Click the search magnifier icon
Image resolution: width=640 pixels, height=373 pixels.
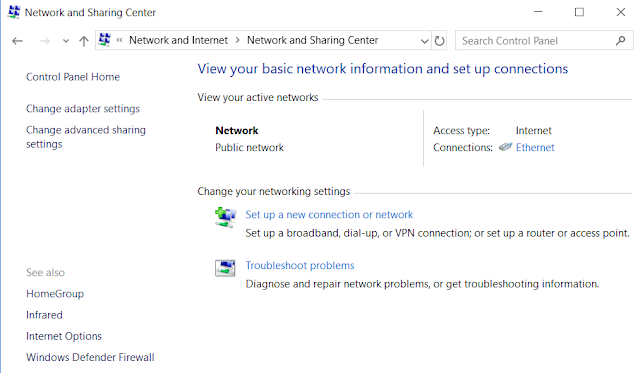pyautogui.click(x=620, y=41)
